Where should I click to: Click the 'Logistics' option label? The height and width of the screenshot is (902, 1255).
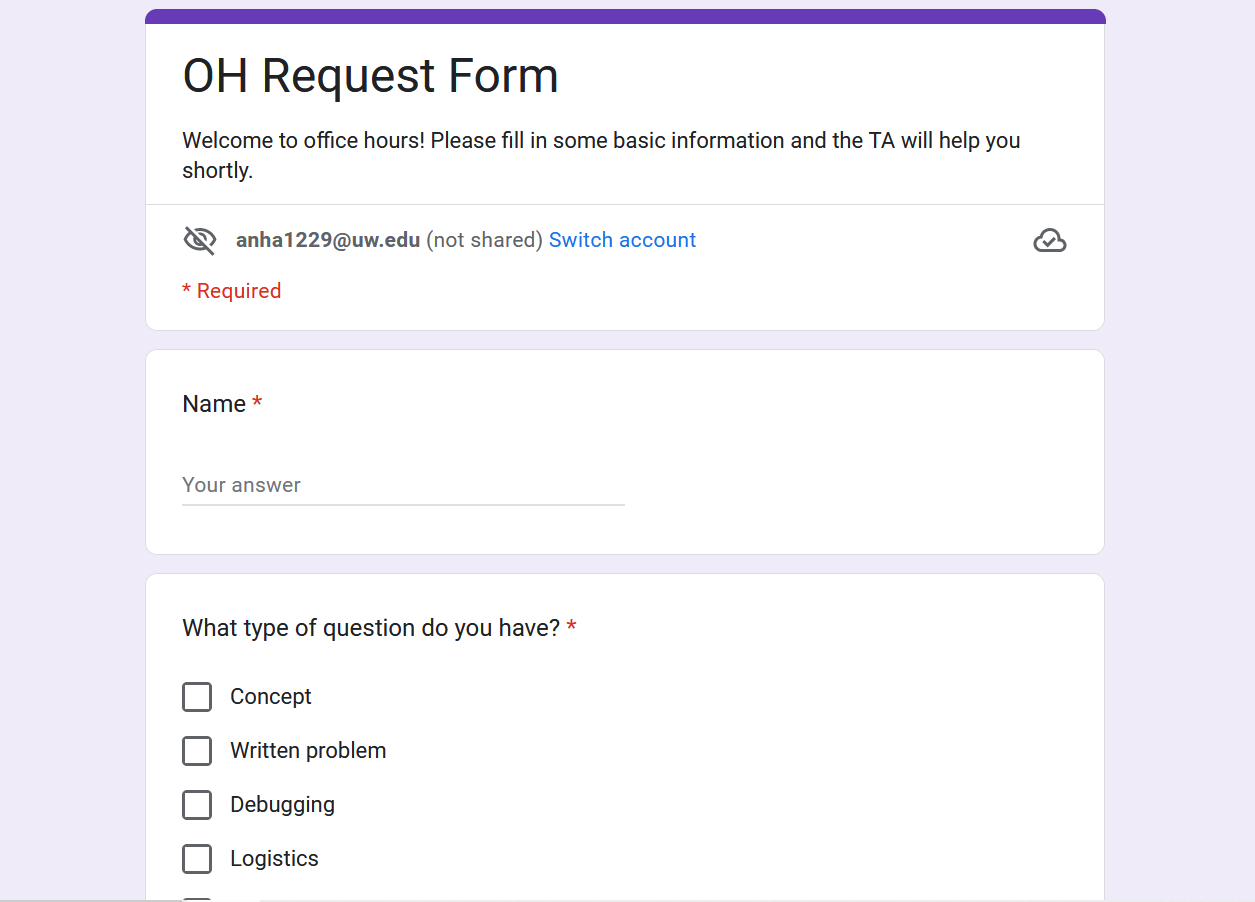click(274, 859)
